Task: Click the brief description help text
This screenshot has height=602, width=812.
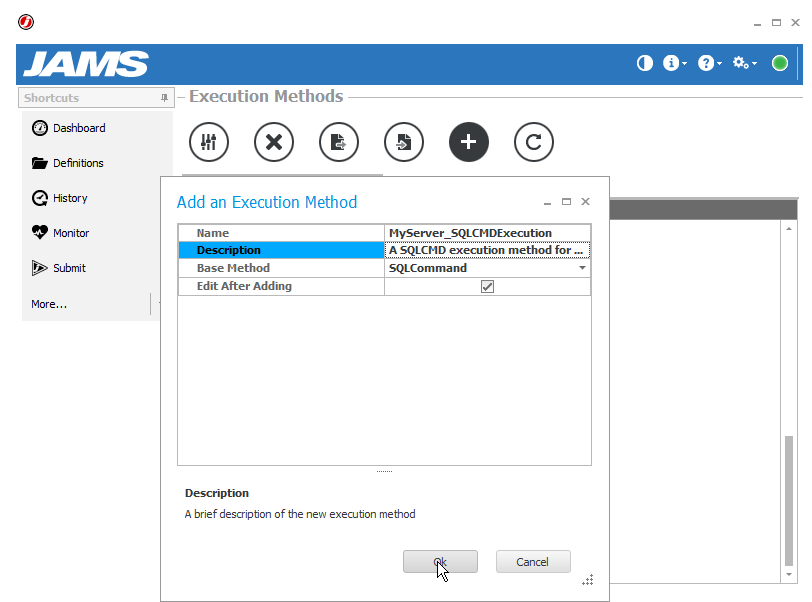Action: (300, 514)
